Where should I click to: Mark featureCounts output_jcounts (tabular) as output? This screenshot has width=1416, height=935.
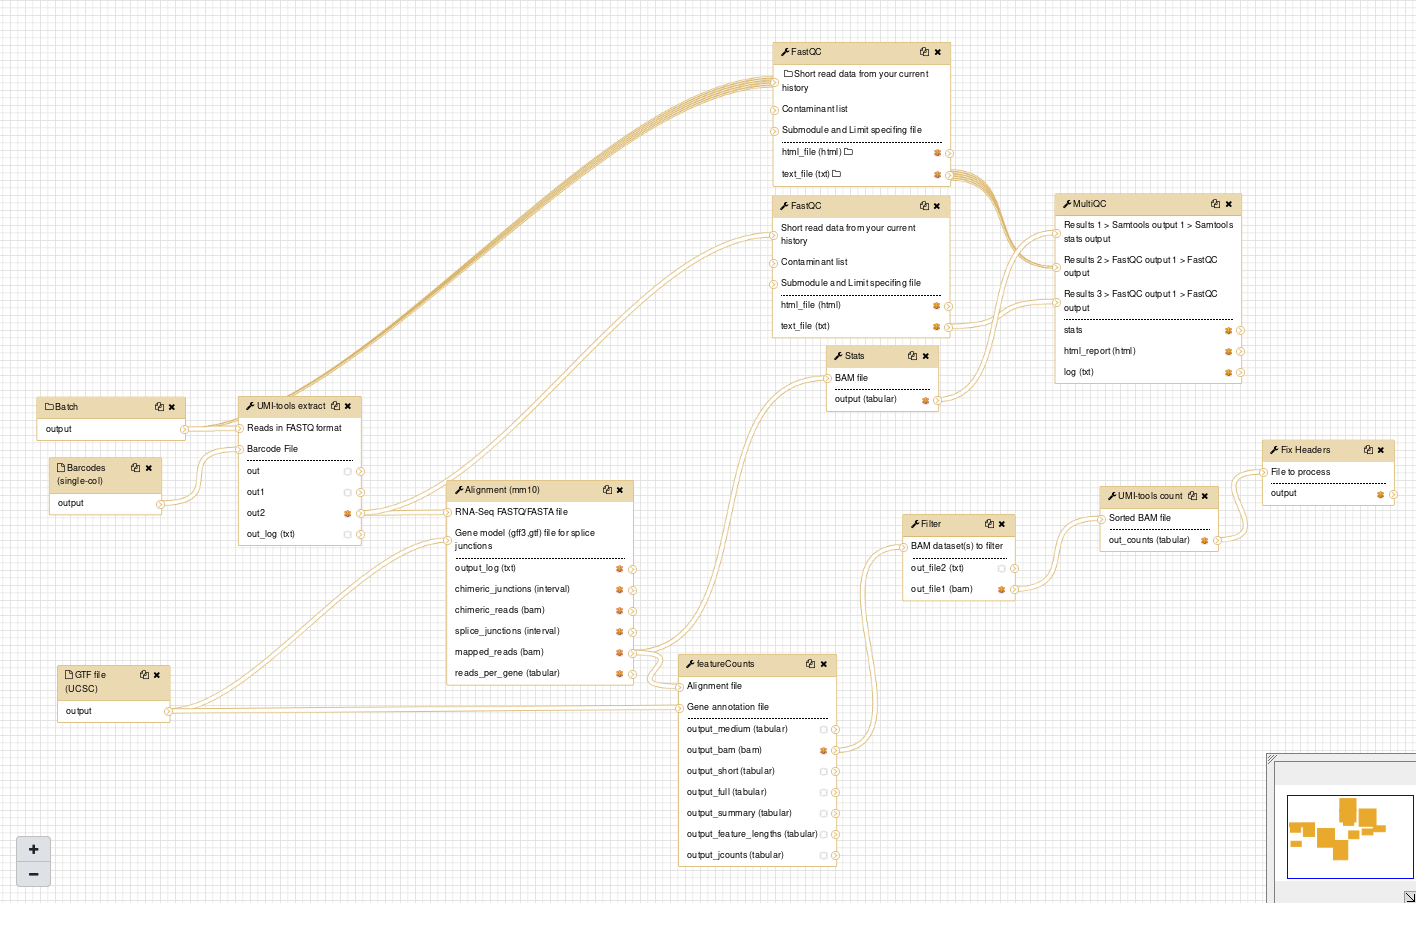click(824, 855)
